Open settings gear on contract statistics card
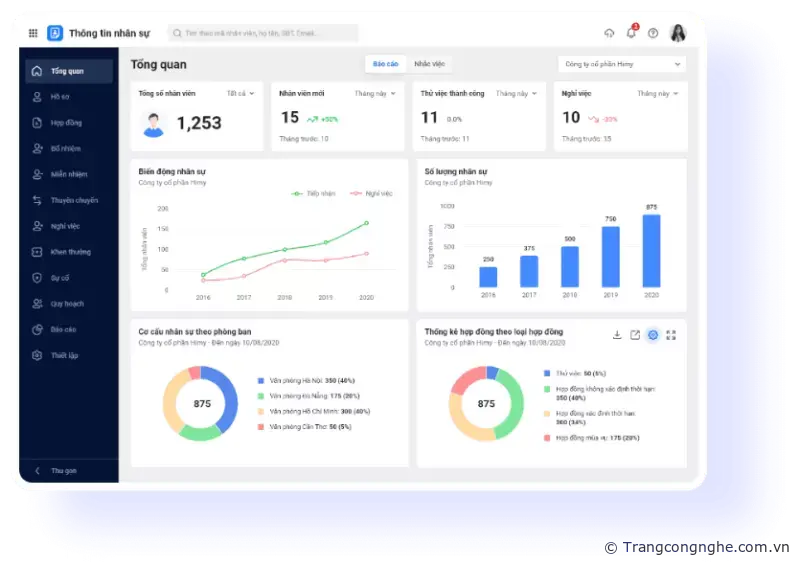Viewport: 800px width, 565px height. [x=653, y=335]
